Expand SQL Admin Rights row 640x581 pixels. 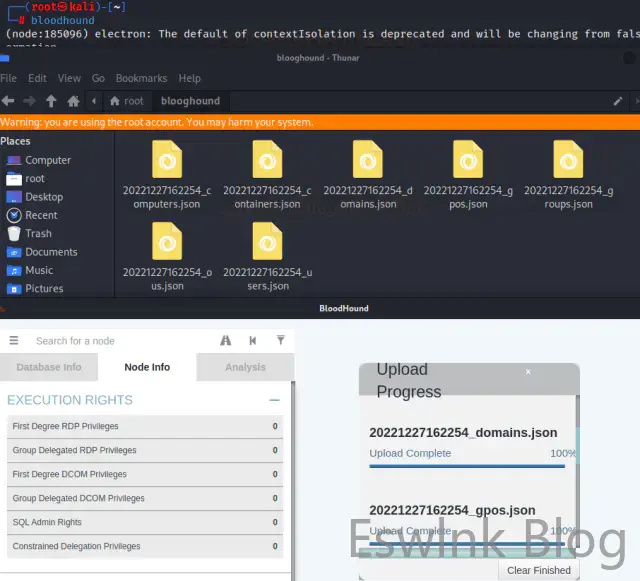click(x=145, y=522)
